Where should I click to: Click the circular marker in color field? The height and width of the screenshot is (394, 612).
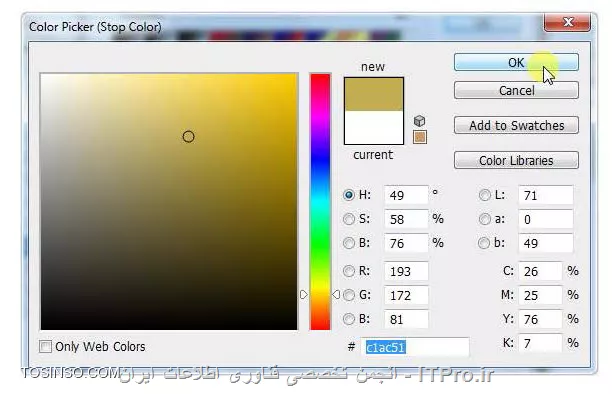189,137
